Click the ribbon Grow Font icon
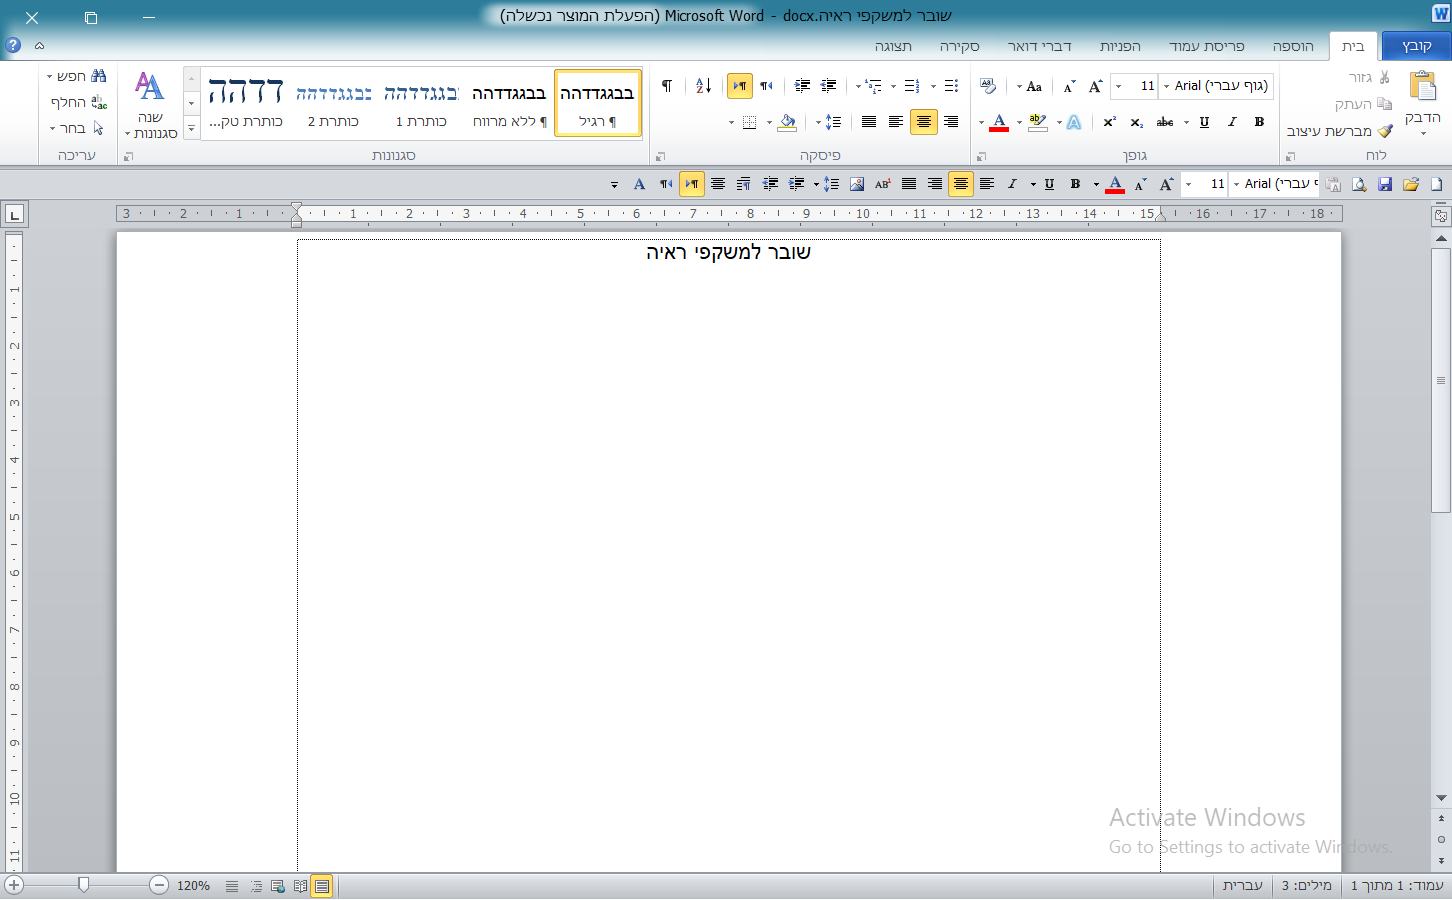 tap(1096, 86)
